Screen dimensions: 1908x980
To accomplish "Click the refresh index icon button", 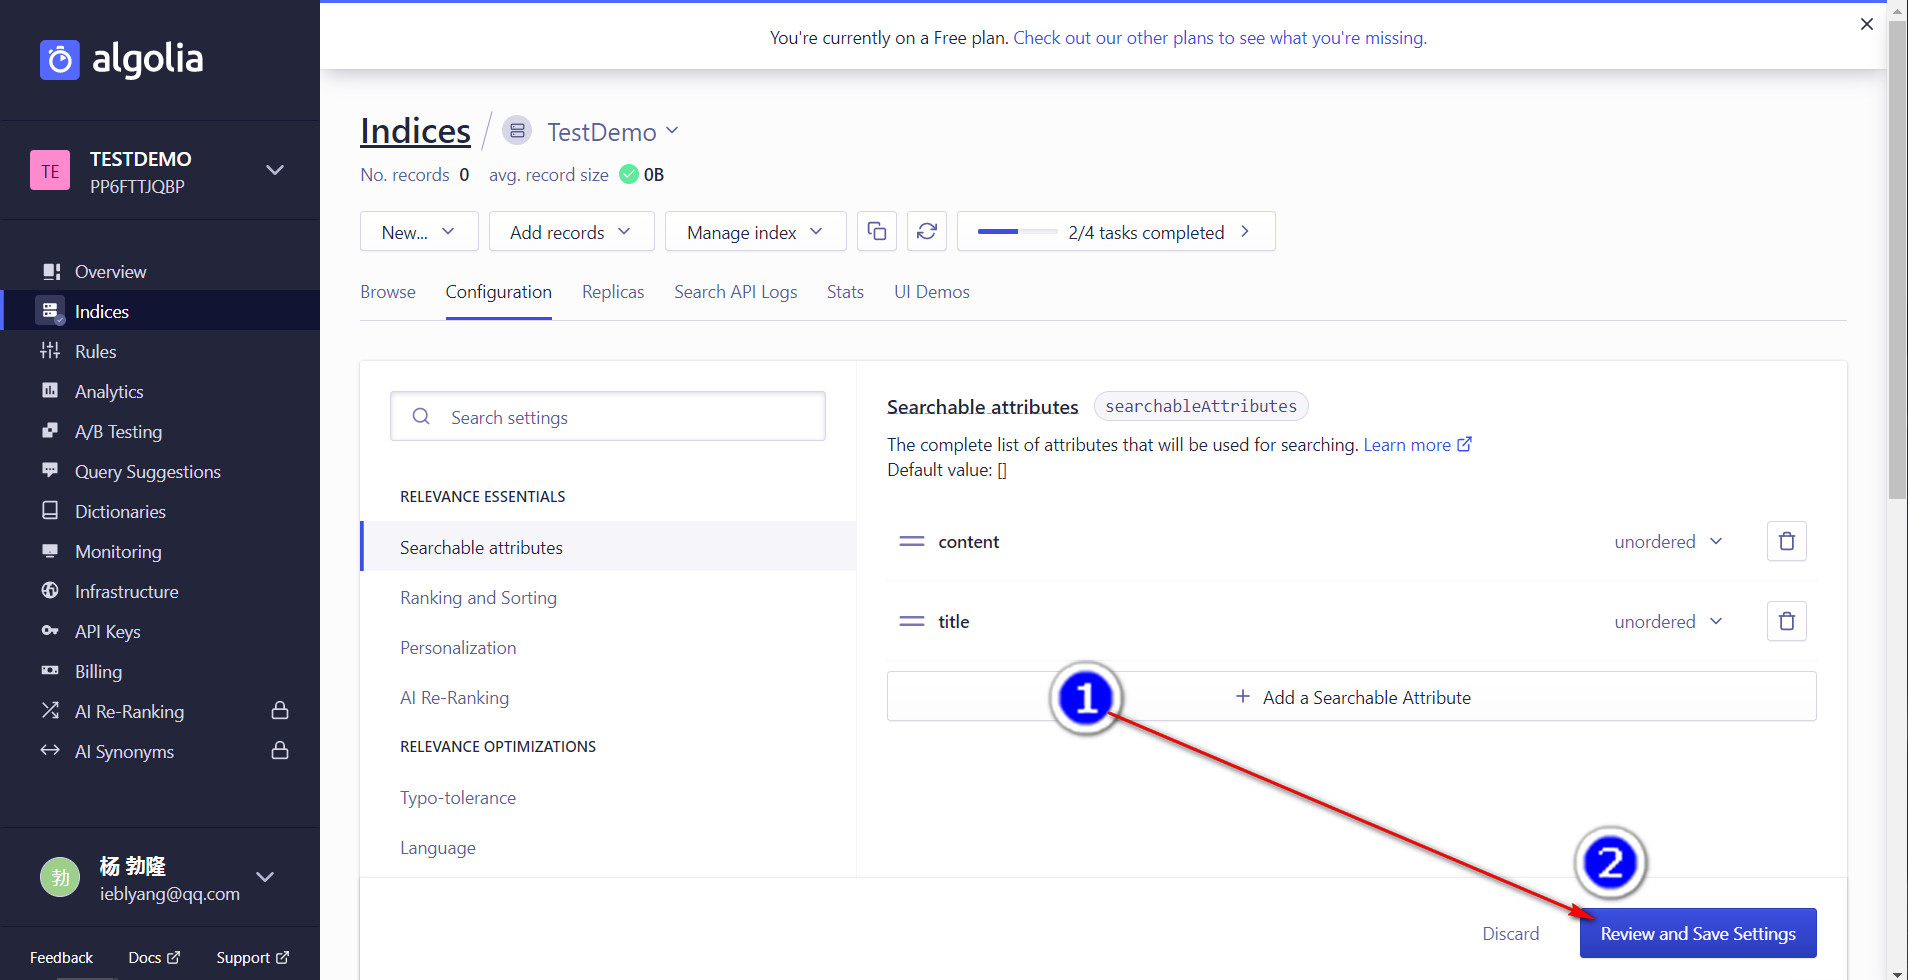I will pyautogui.click(x=926, y=232).
